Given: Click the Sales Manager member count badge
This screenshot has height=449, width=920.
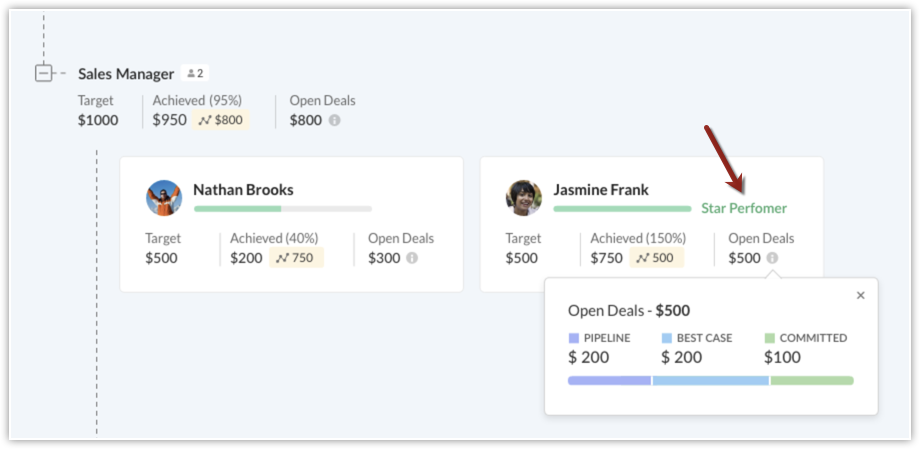Looking at the screenshot, I should (195, 74).
